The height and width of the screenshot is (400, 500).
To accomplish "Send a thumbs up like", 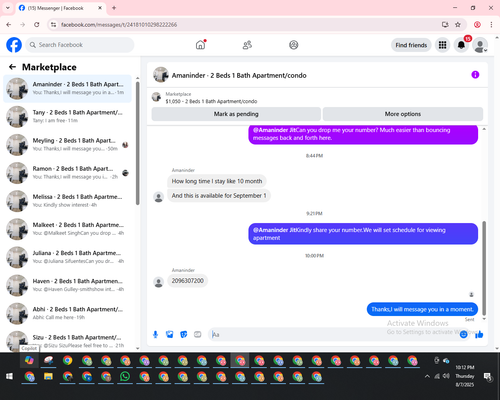I will tap(479, 334).
